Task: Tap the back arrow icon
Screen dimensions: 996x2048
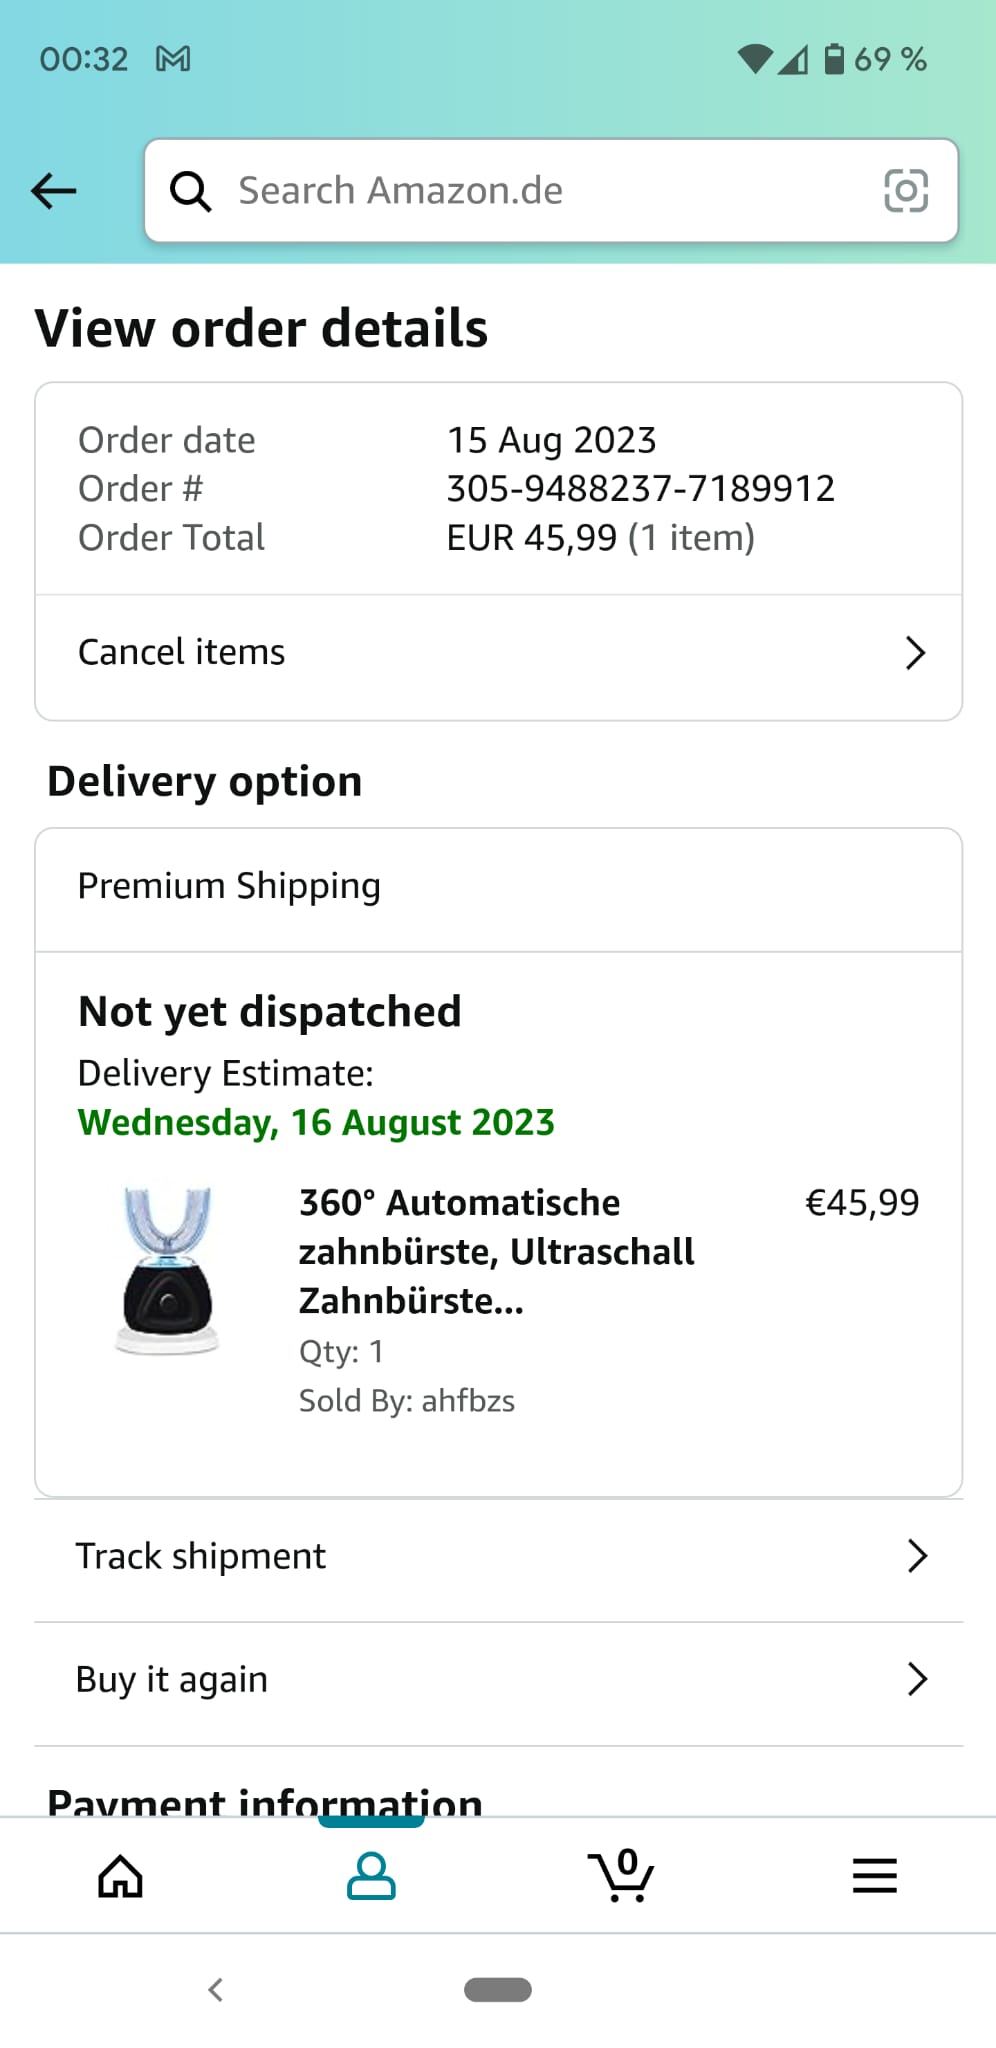Action: 54,190
